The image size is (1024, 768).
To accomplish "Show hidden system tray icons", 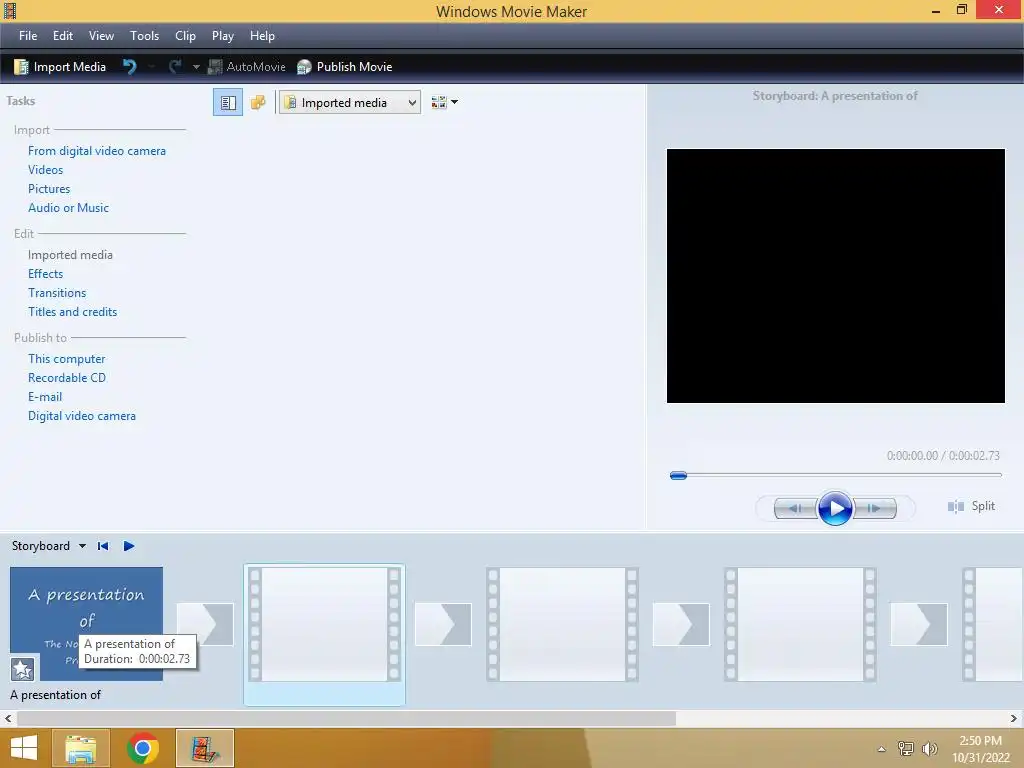I will [881, 750].
